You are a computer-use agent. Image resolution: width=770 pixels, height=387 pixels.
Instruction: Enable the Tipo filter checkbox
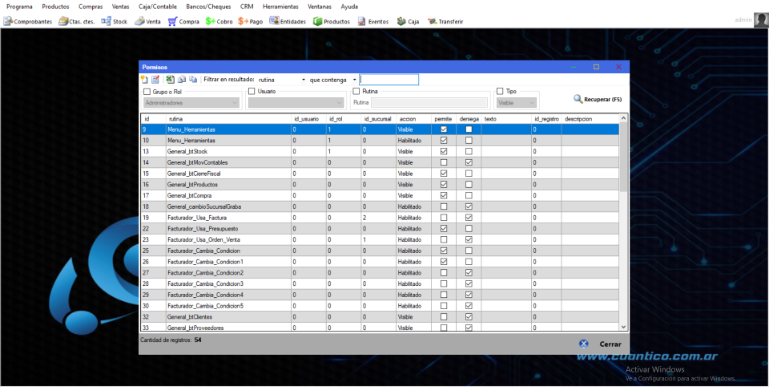(x=500, y=91)
